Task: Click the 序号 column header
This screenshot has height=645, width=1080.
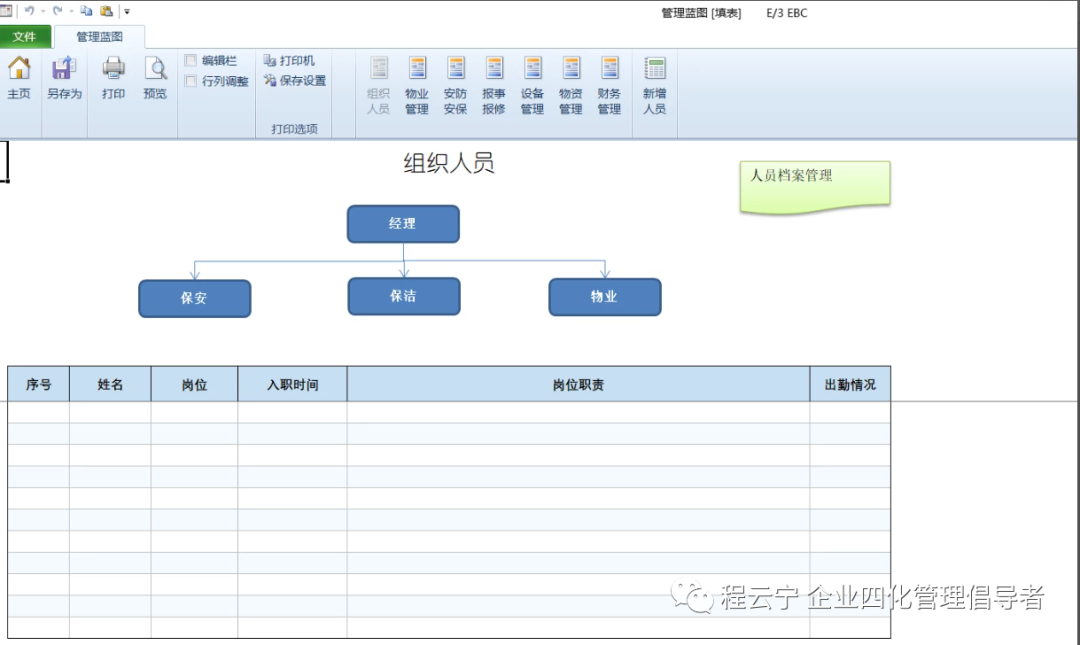Action: coord(39,384)
